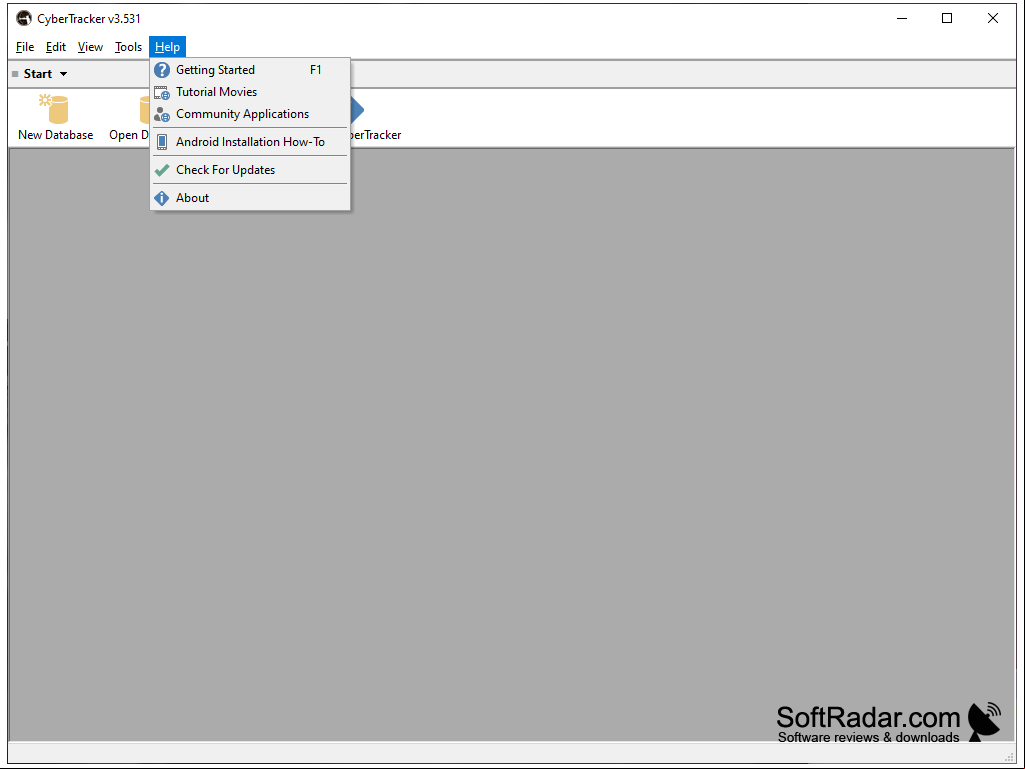Click the Check For Updates checkmark icon
1025x769 pixels.
161,170
